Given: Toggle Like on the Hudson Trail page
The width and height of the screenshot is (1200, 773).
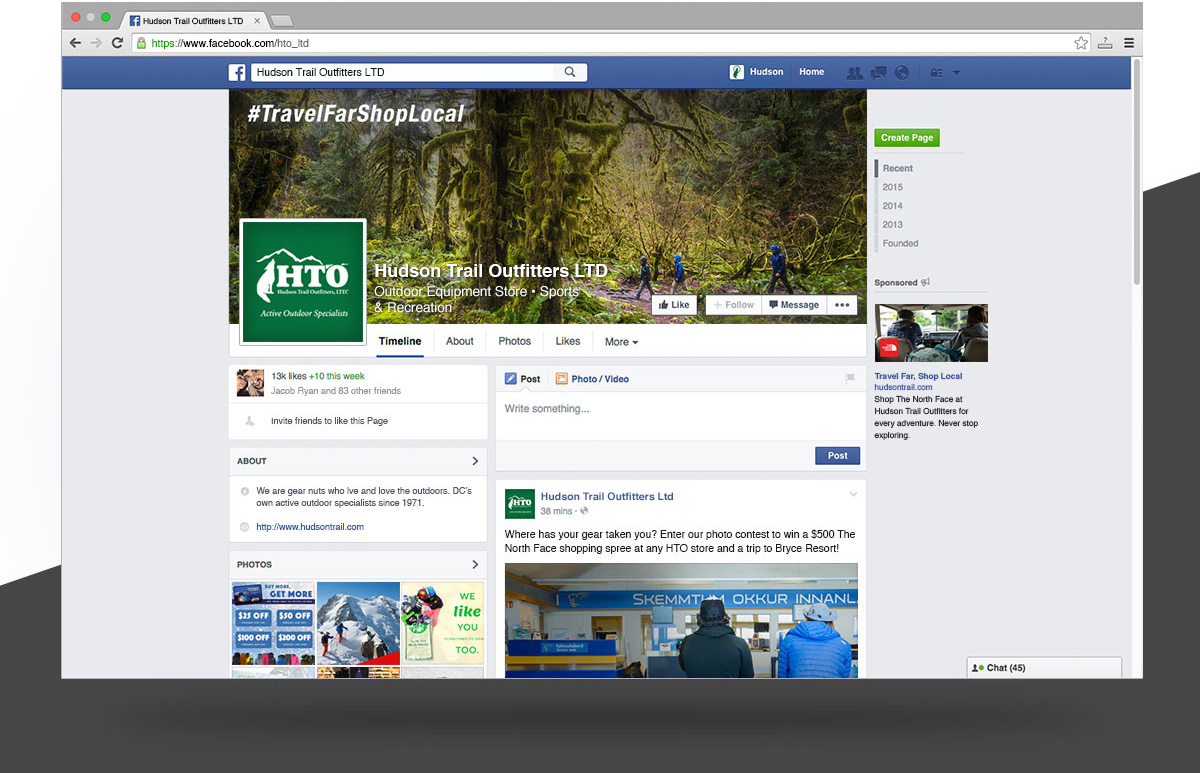Looking at the screenshot, I should [x=673, y=305].
